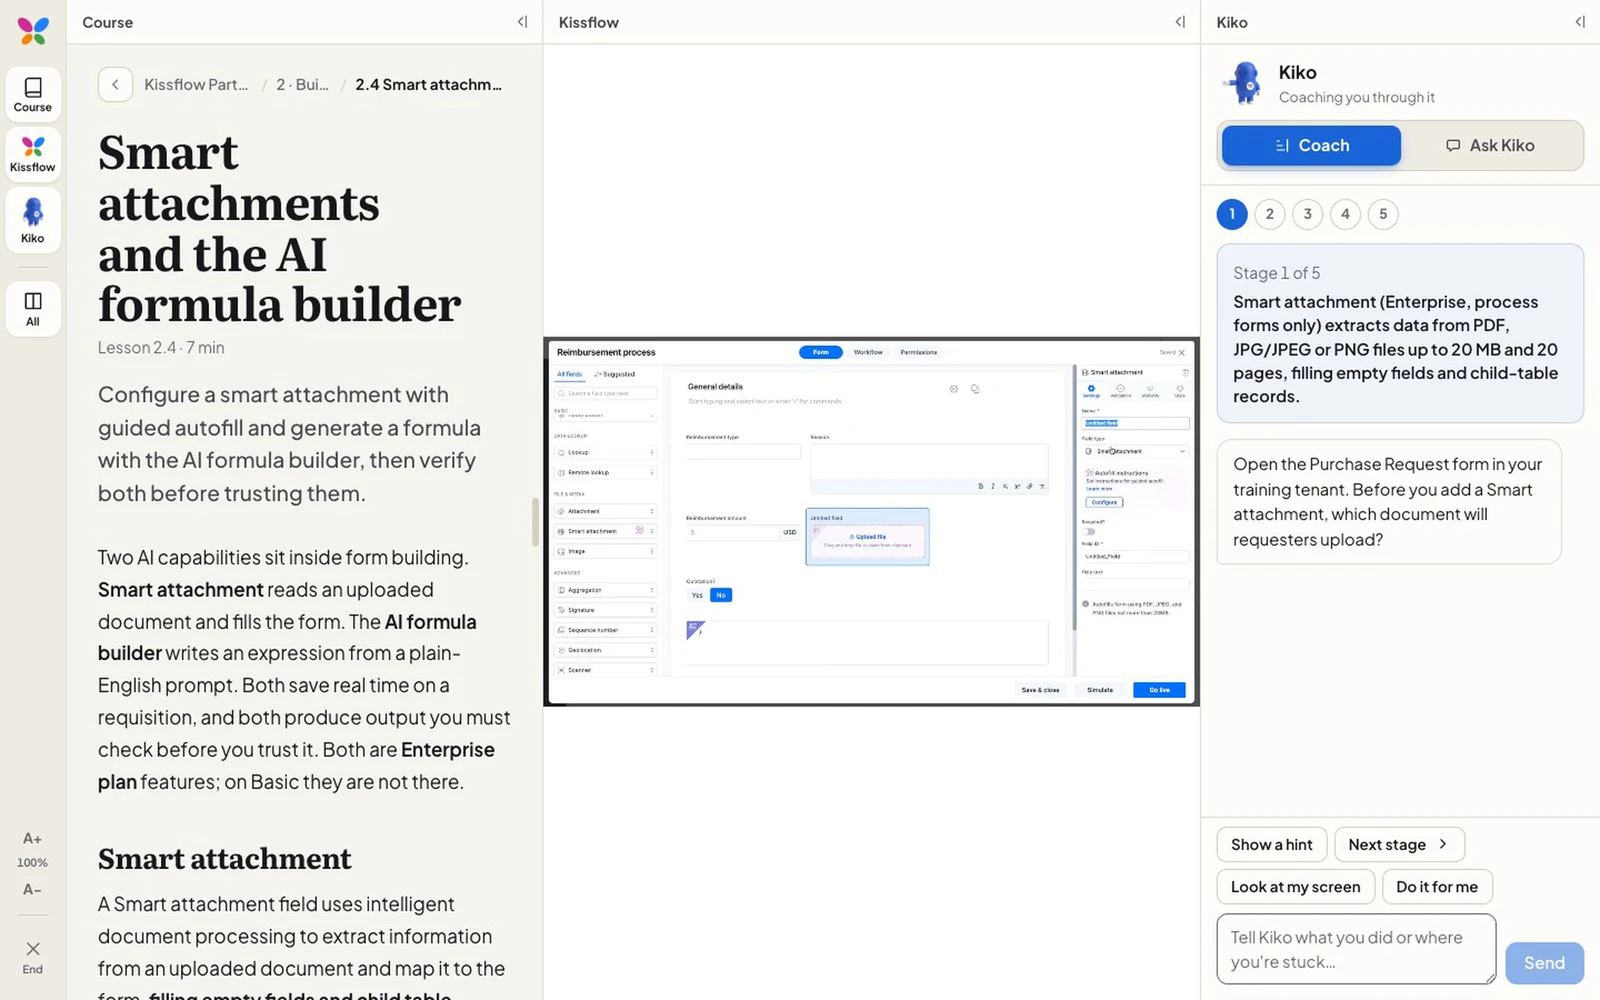This screenshot has height=1000, width=1600.
Task: Advance with the Next stage button
Action: 1399,844
